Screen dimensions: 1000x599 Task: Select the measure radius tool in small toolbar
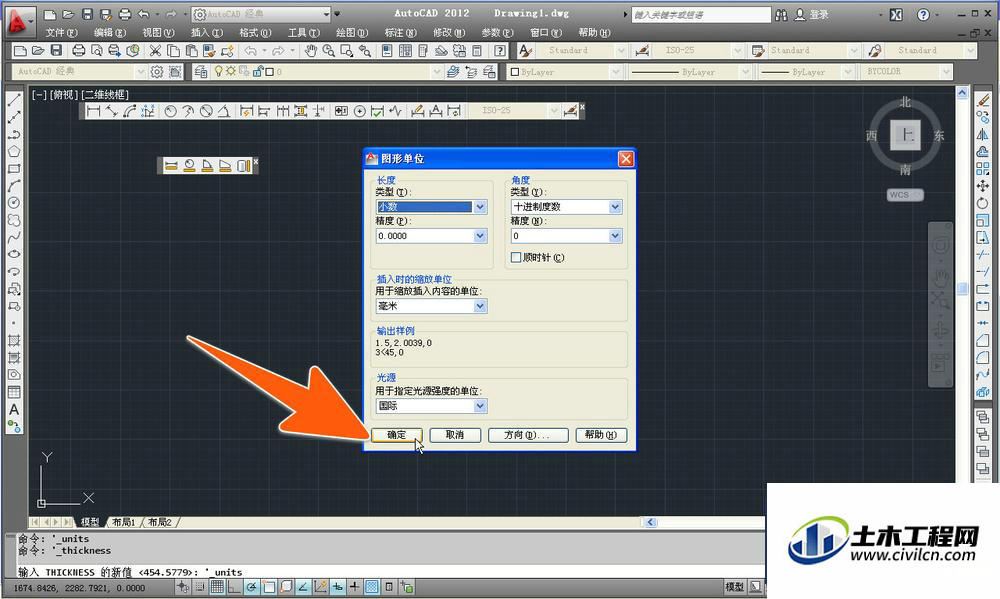(189, 166)
